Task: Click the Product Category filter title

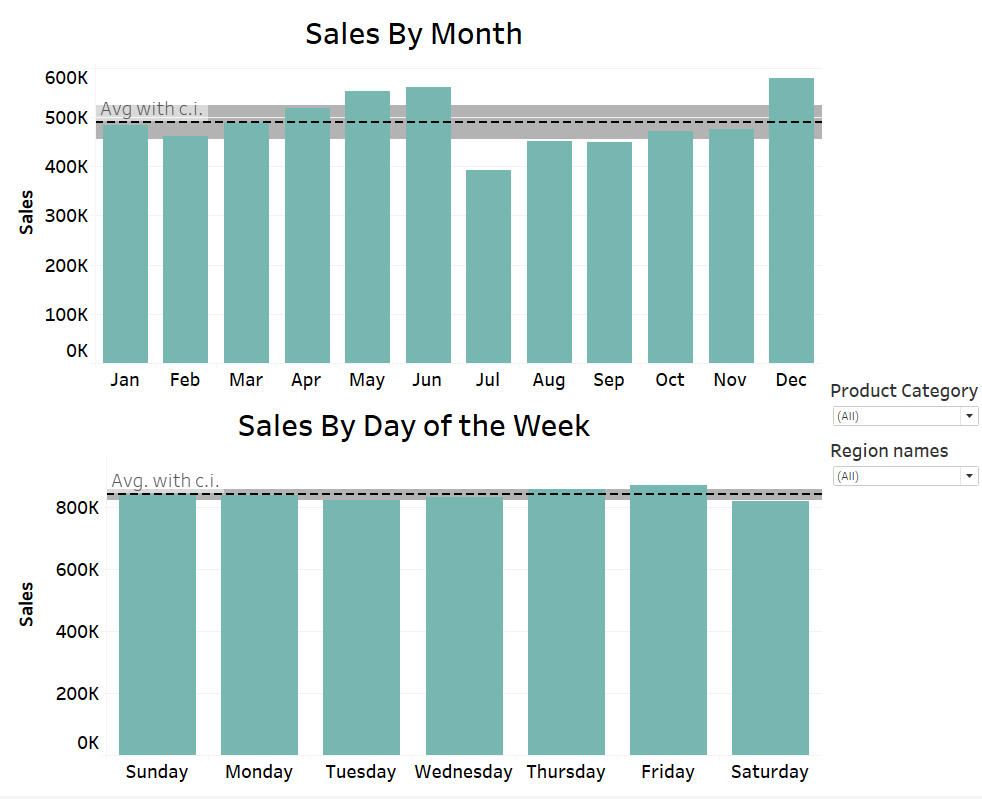Action: [x=904, y=390]
